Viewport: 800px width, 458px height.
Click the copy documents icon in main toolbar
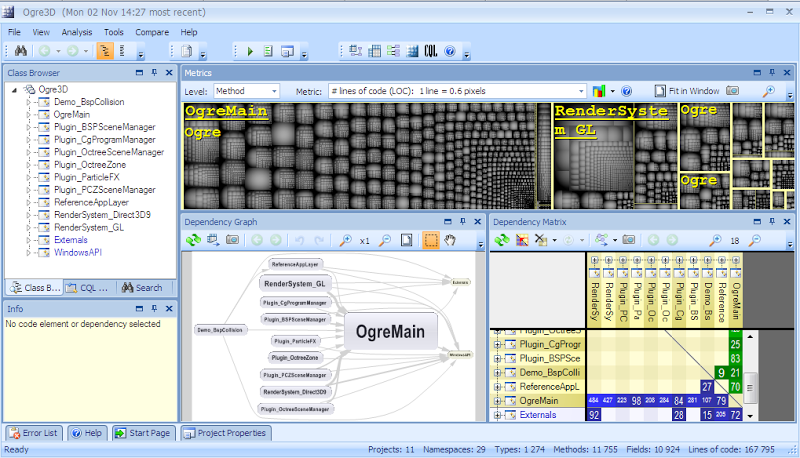click(x=187, y=51)
